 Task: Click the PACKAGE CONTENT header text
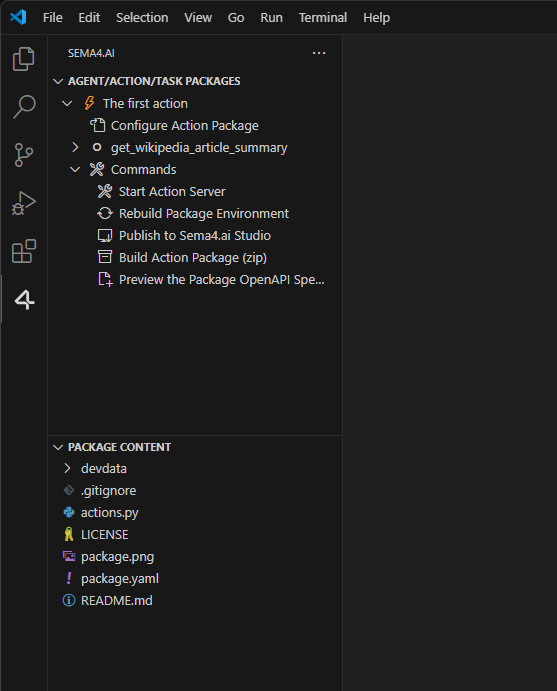(119, 447)
